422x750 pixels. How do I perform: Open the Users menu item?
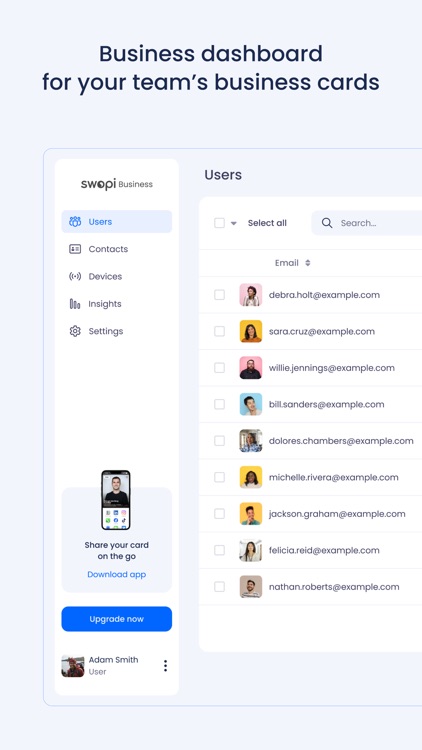(x=117, y=221)
